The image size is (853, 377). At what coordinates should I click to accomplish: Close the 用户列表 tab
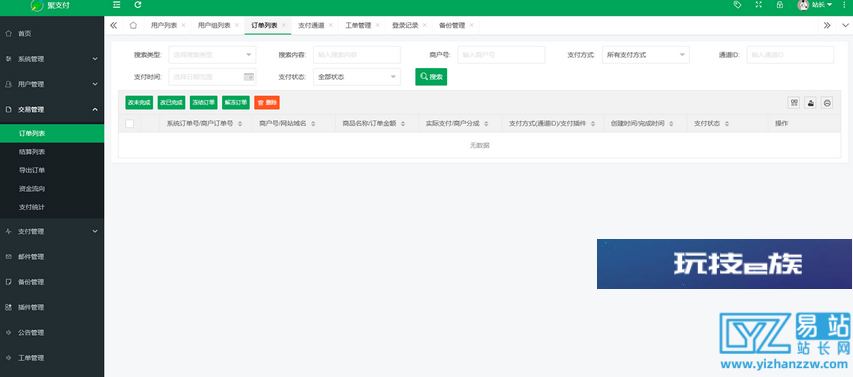coord(183,26)
